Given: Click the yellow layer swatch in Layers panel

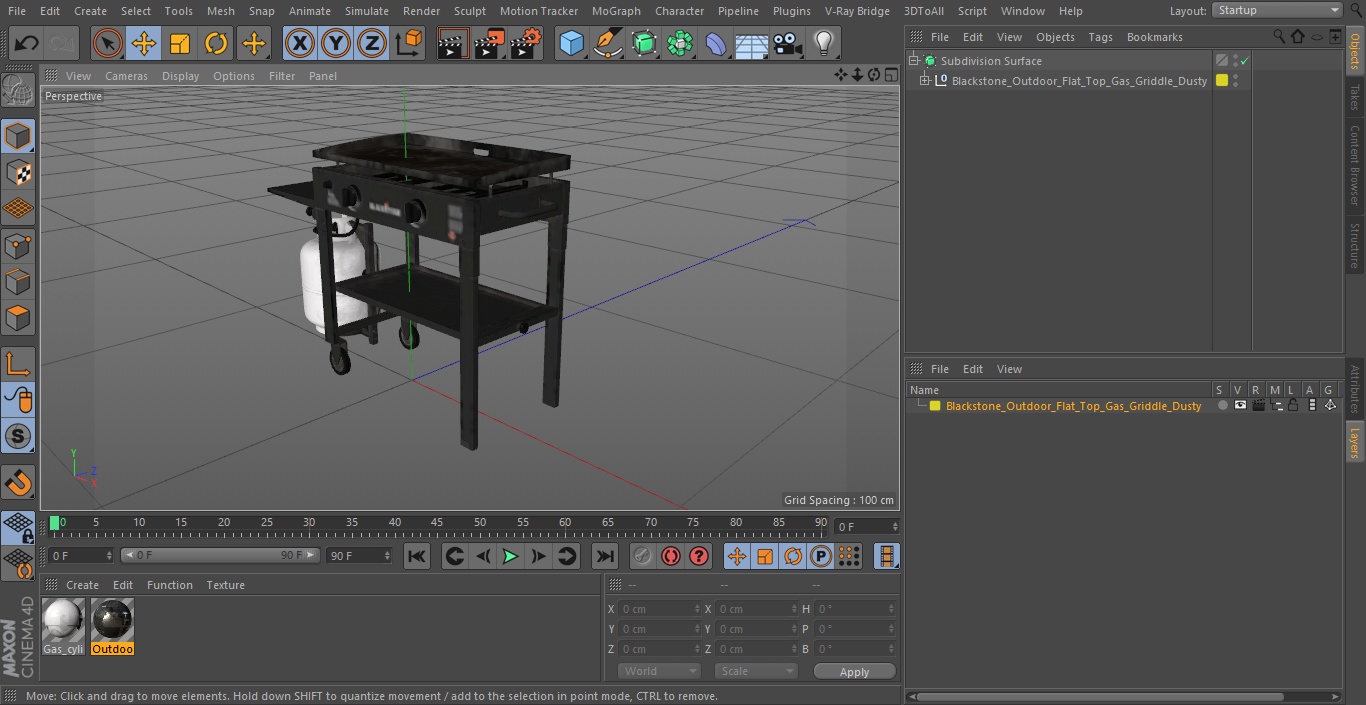Looking at the screenshot, I should 935,406.
